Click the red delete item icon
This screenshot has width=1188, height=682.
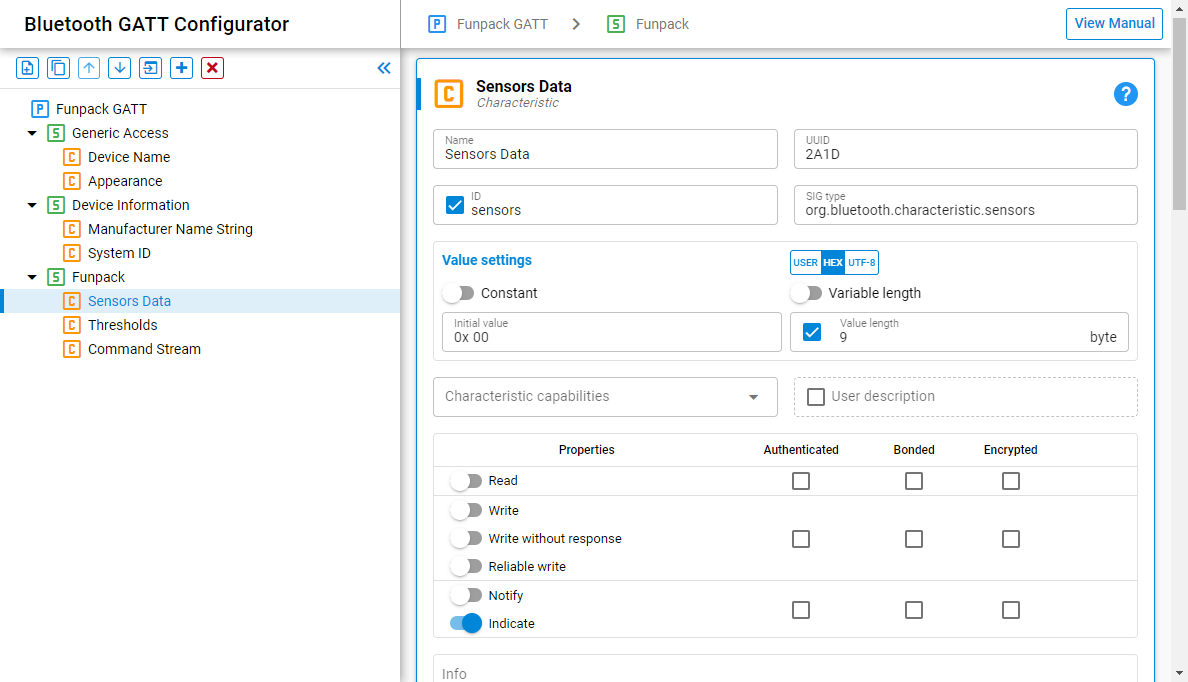(212, 68)
